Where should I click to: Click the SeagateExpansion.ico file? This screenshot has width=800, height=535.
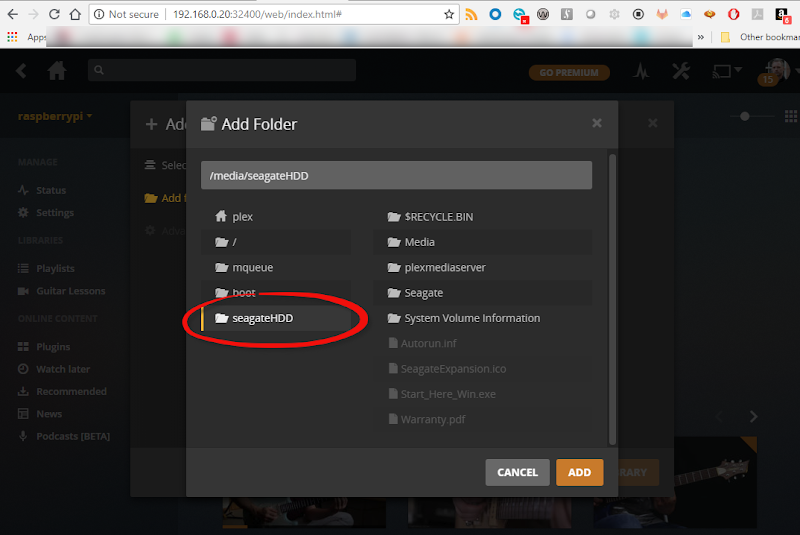[x=483, y=369]
